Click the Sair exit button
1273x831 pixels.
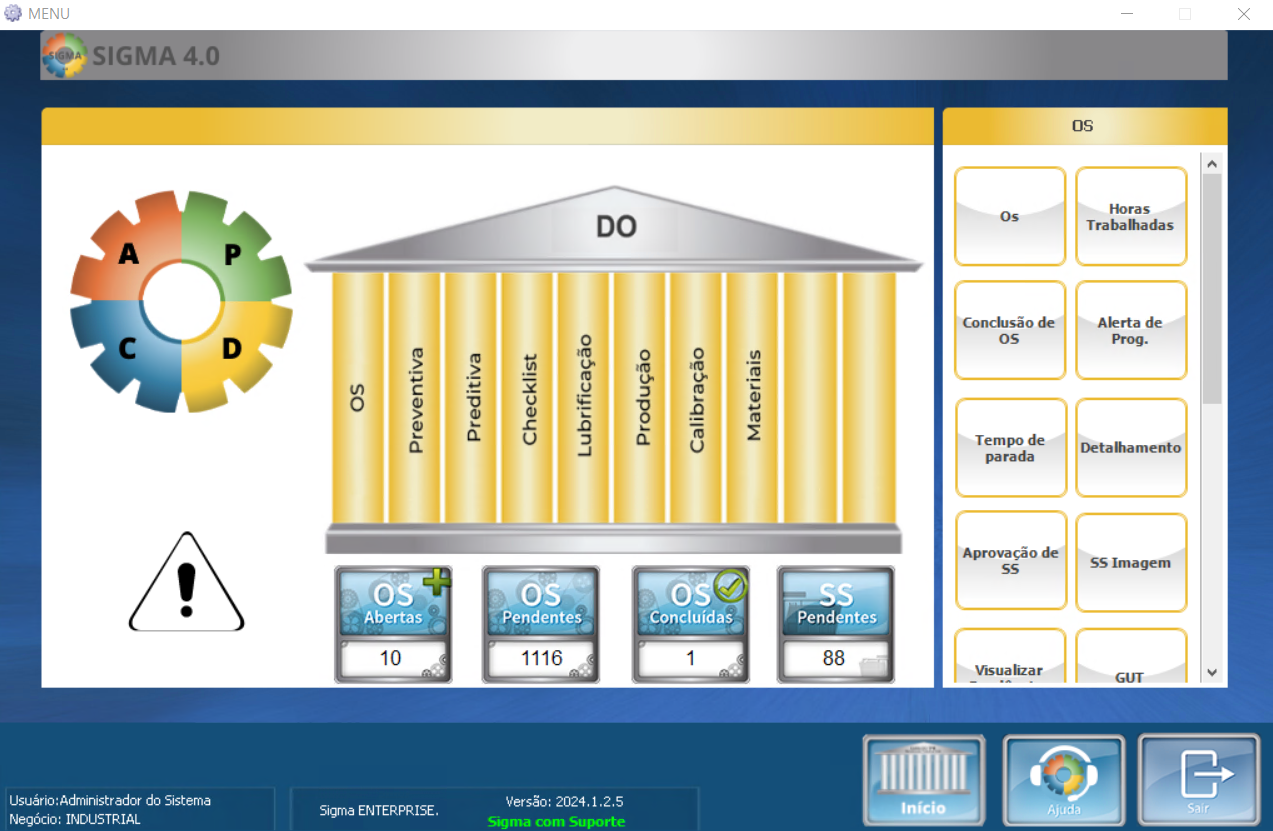1199,781
